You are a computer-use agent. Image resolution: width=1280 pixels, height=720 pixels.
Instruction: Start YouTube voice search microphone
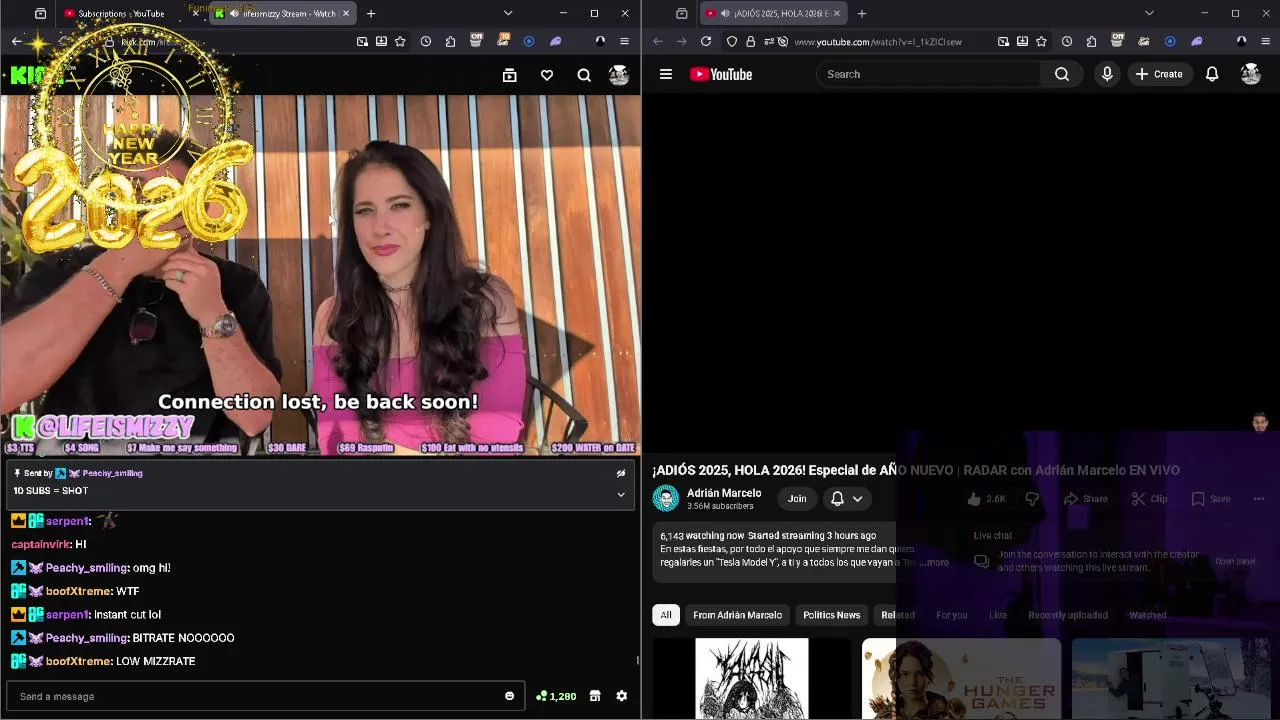pos(1107,74)
